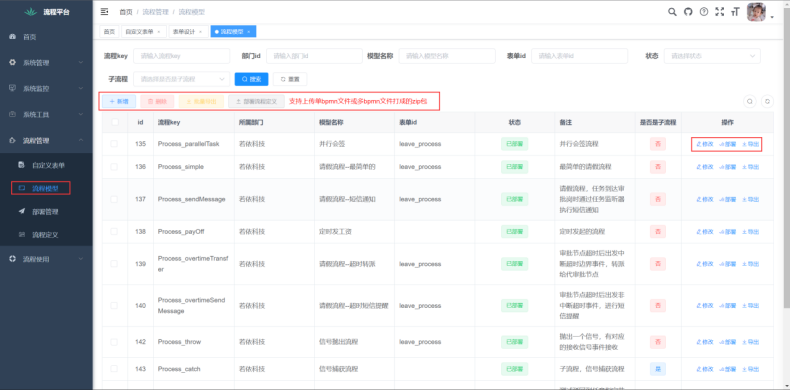Open the font size setting icon

click(736, 12)
